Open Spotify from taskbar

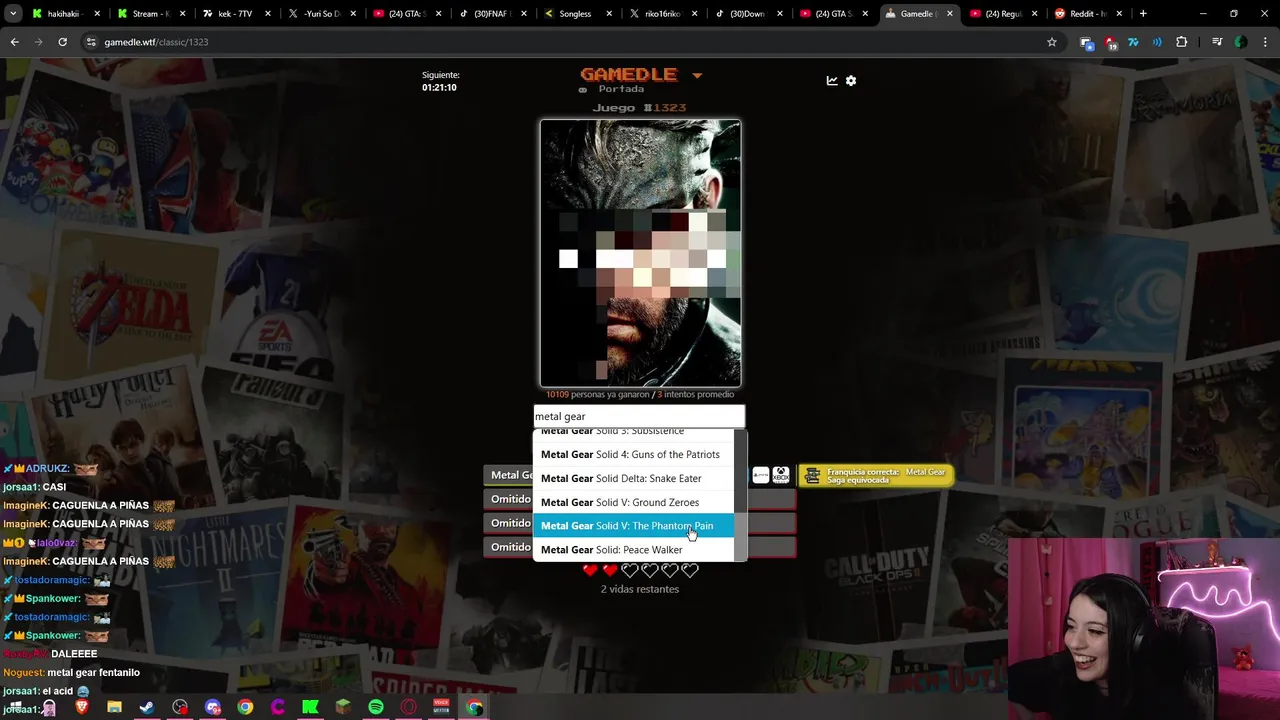coord(376,707)
